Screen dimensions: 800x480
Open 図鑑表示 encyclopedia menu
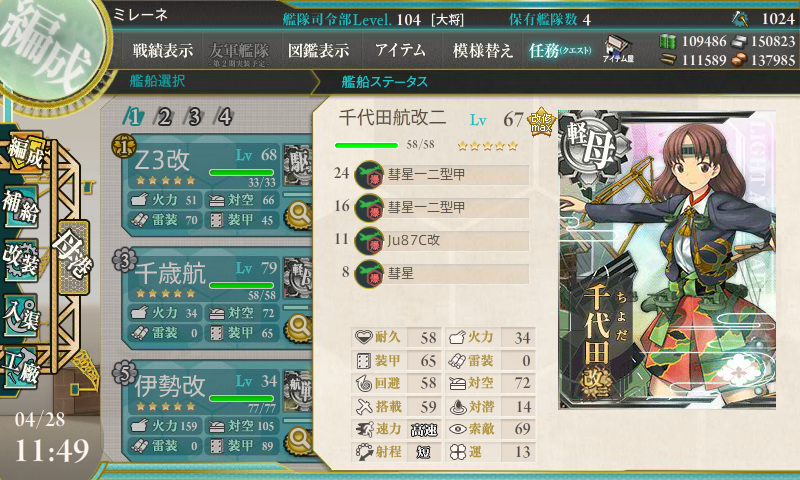pos(319,50)
